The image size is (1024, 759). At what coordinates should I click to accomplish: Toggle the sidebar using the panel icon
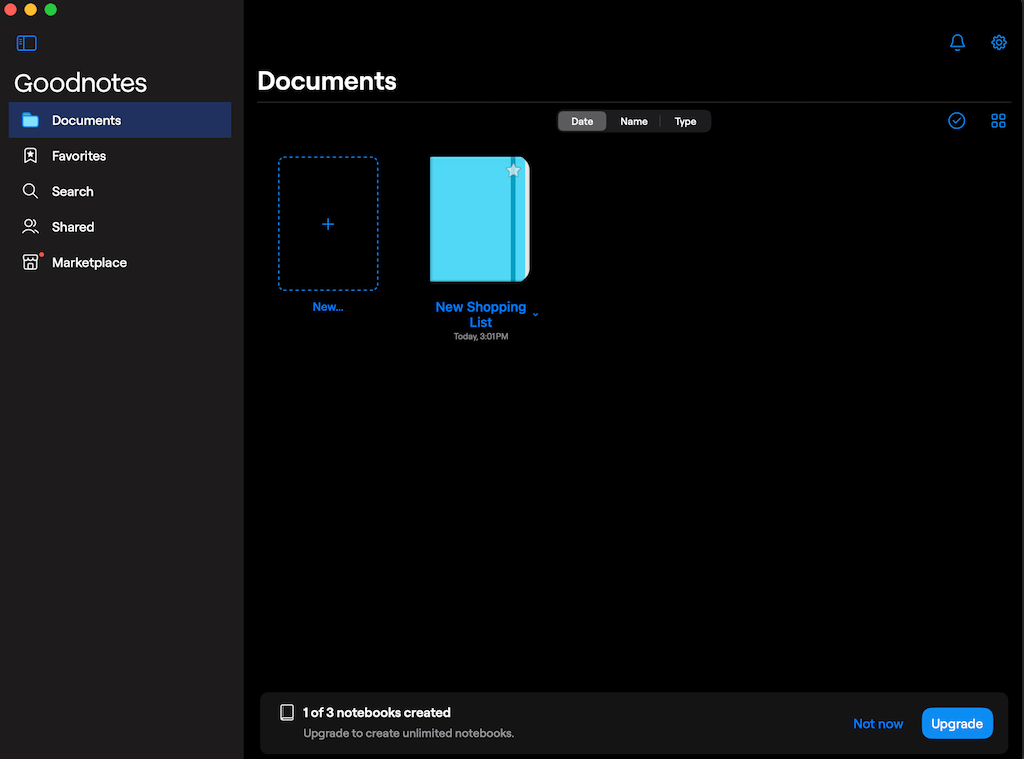click(x=26, y=43)
